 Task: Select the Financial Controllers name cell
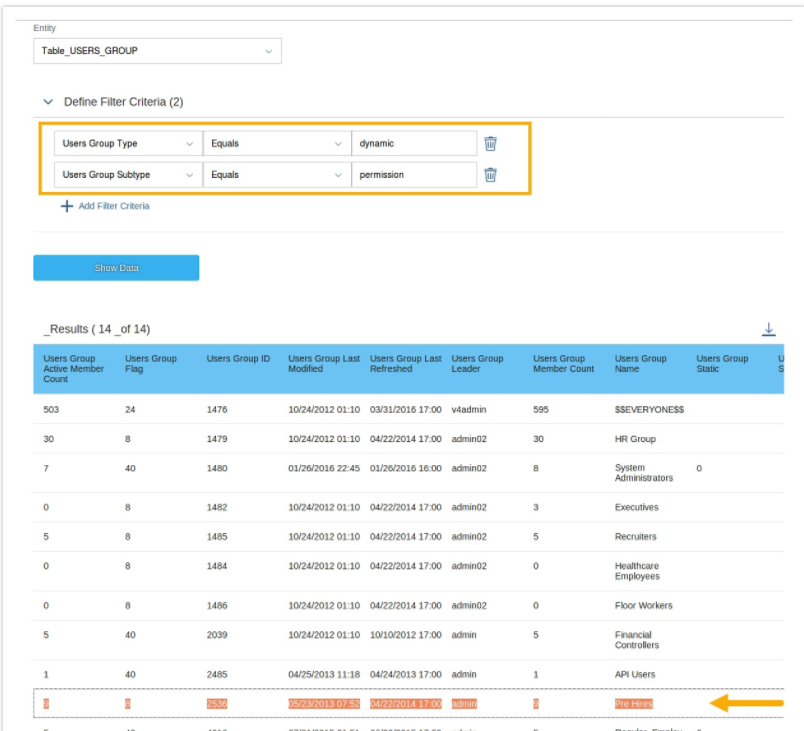pyautogui.click(x=636, y=640)
